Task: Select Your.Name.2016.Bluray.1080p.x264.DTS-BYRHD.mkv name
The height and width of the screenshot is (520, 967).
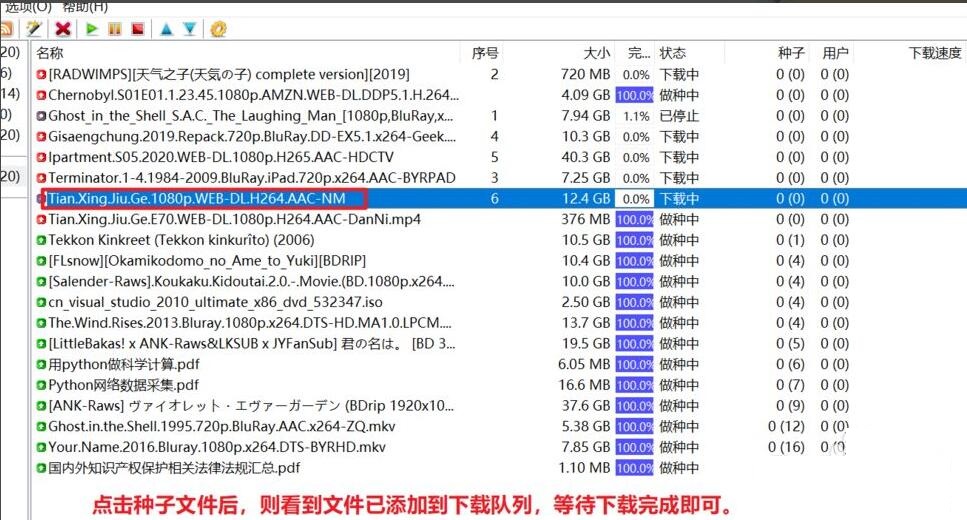Action: (x=217, y=447)
